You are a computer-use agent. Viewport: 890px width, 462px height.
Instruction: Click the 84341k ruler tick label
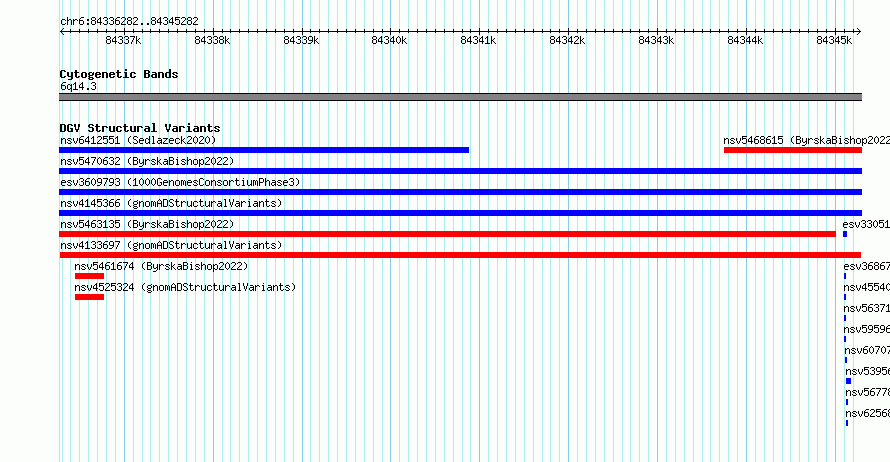[478, 40]
